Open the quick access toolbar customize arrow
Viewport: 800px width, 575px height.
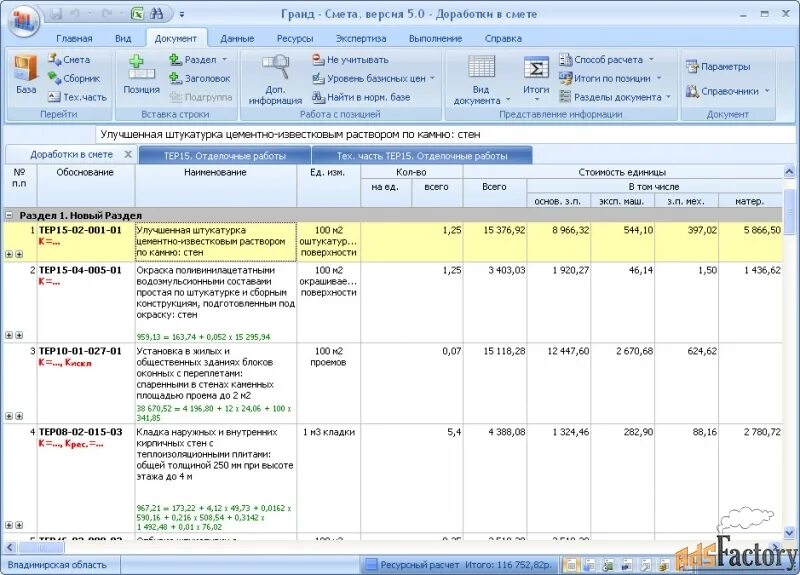click(182, 14)
